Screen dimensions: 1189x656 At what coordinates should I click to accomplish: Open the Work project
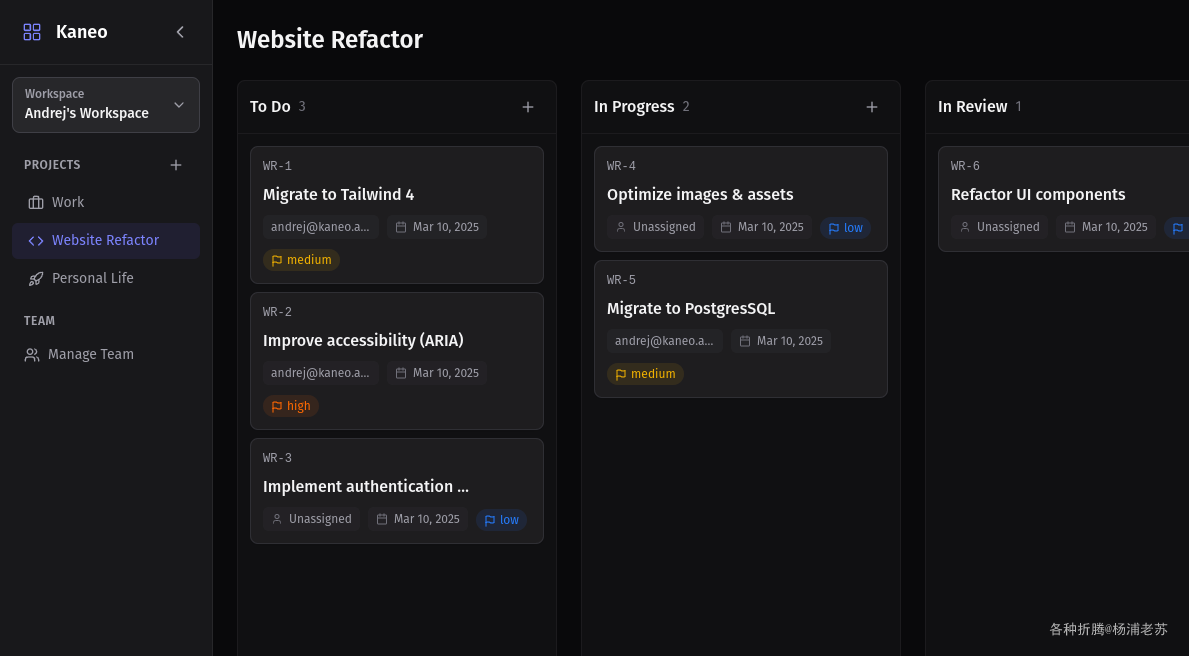pyautogui.click(x=68, y=202)
